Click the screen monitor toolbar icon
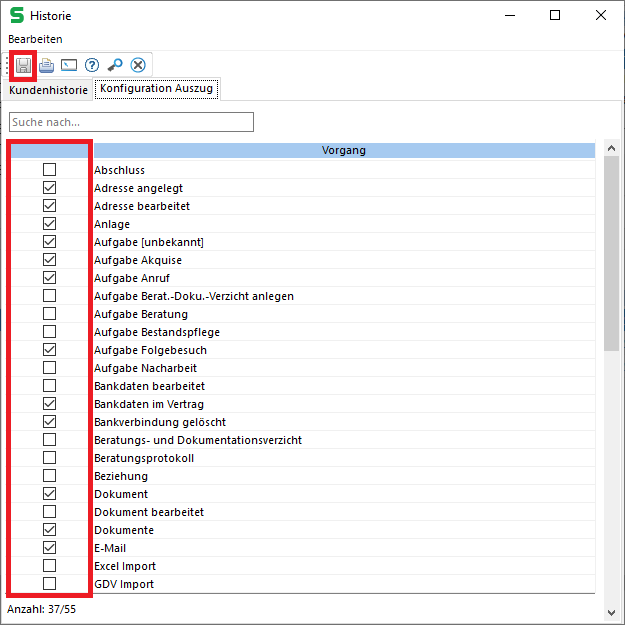The width and height of the screenshot is (625, 625). (69, 65)
